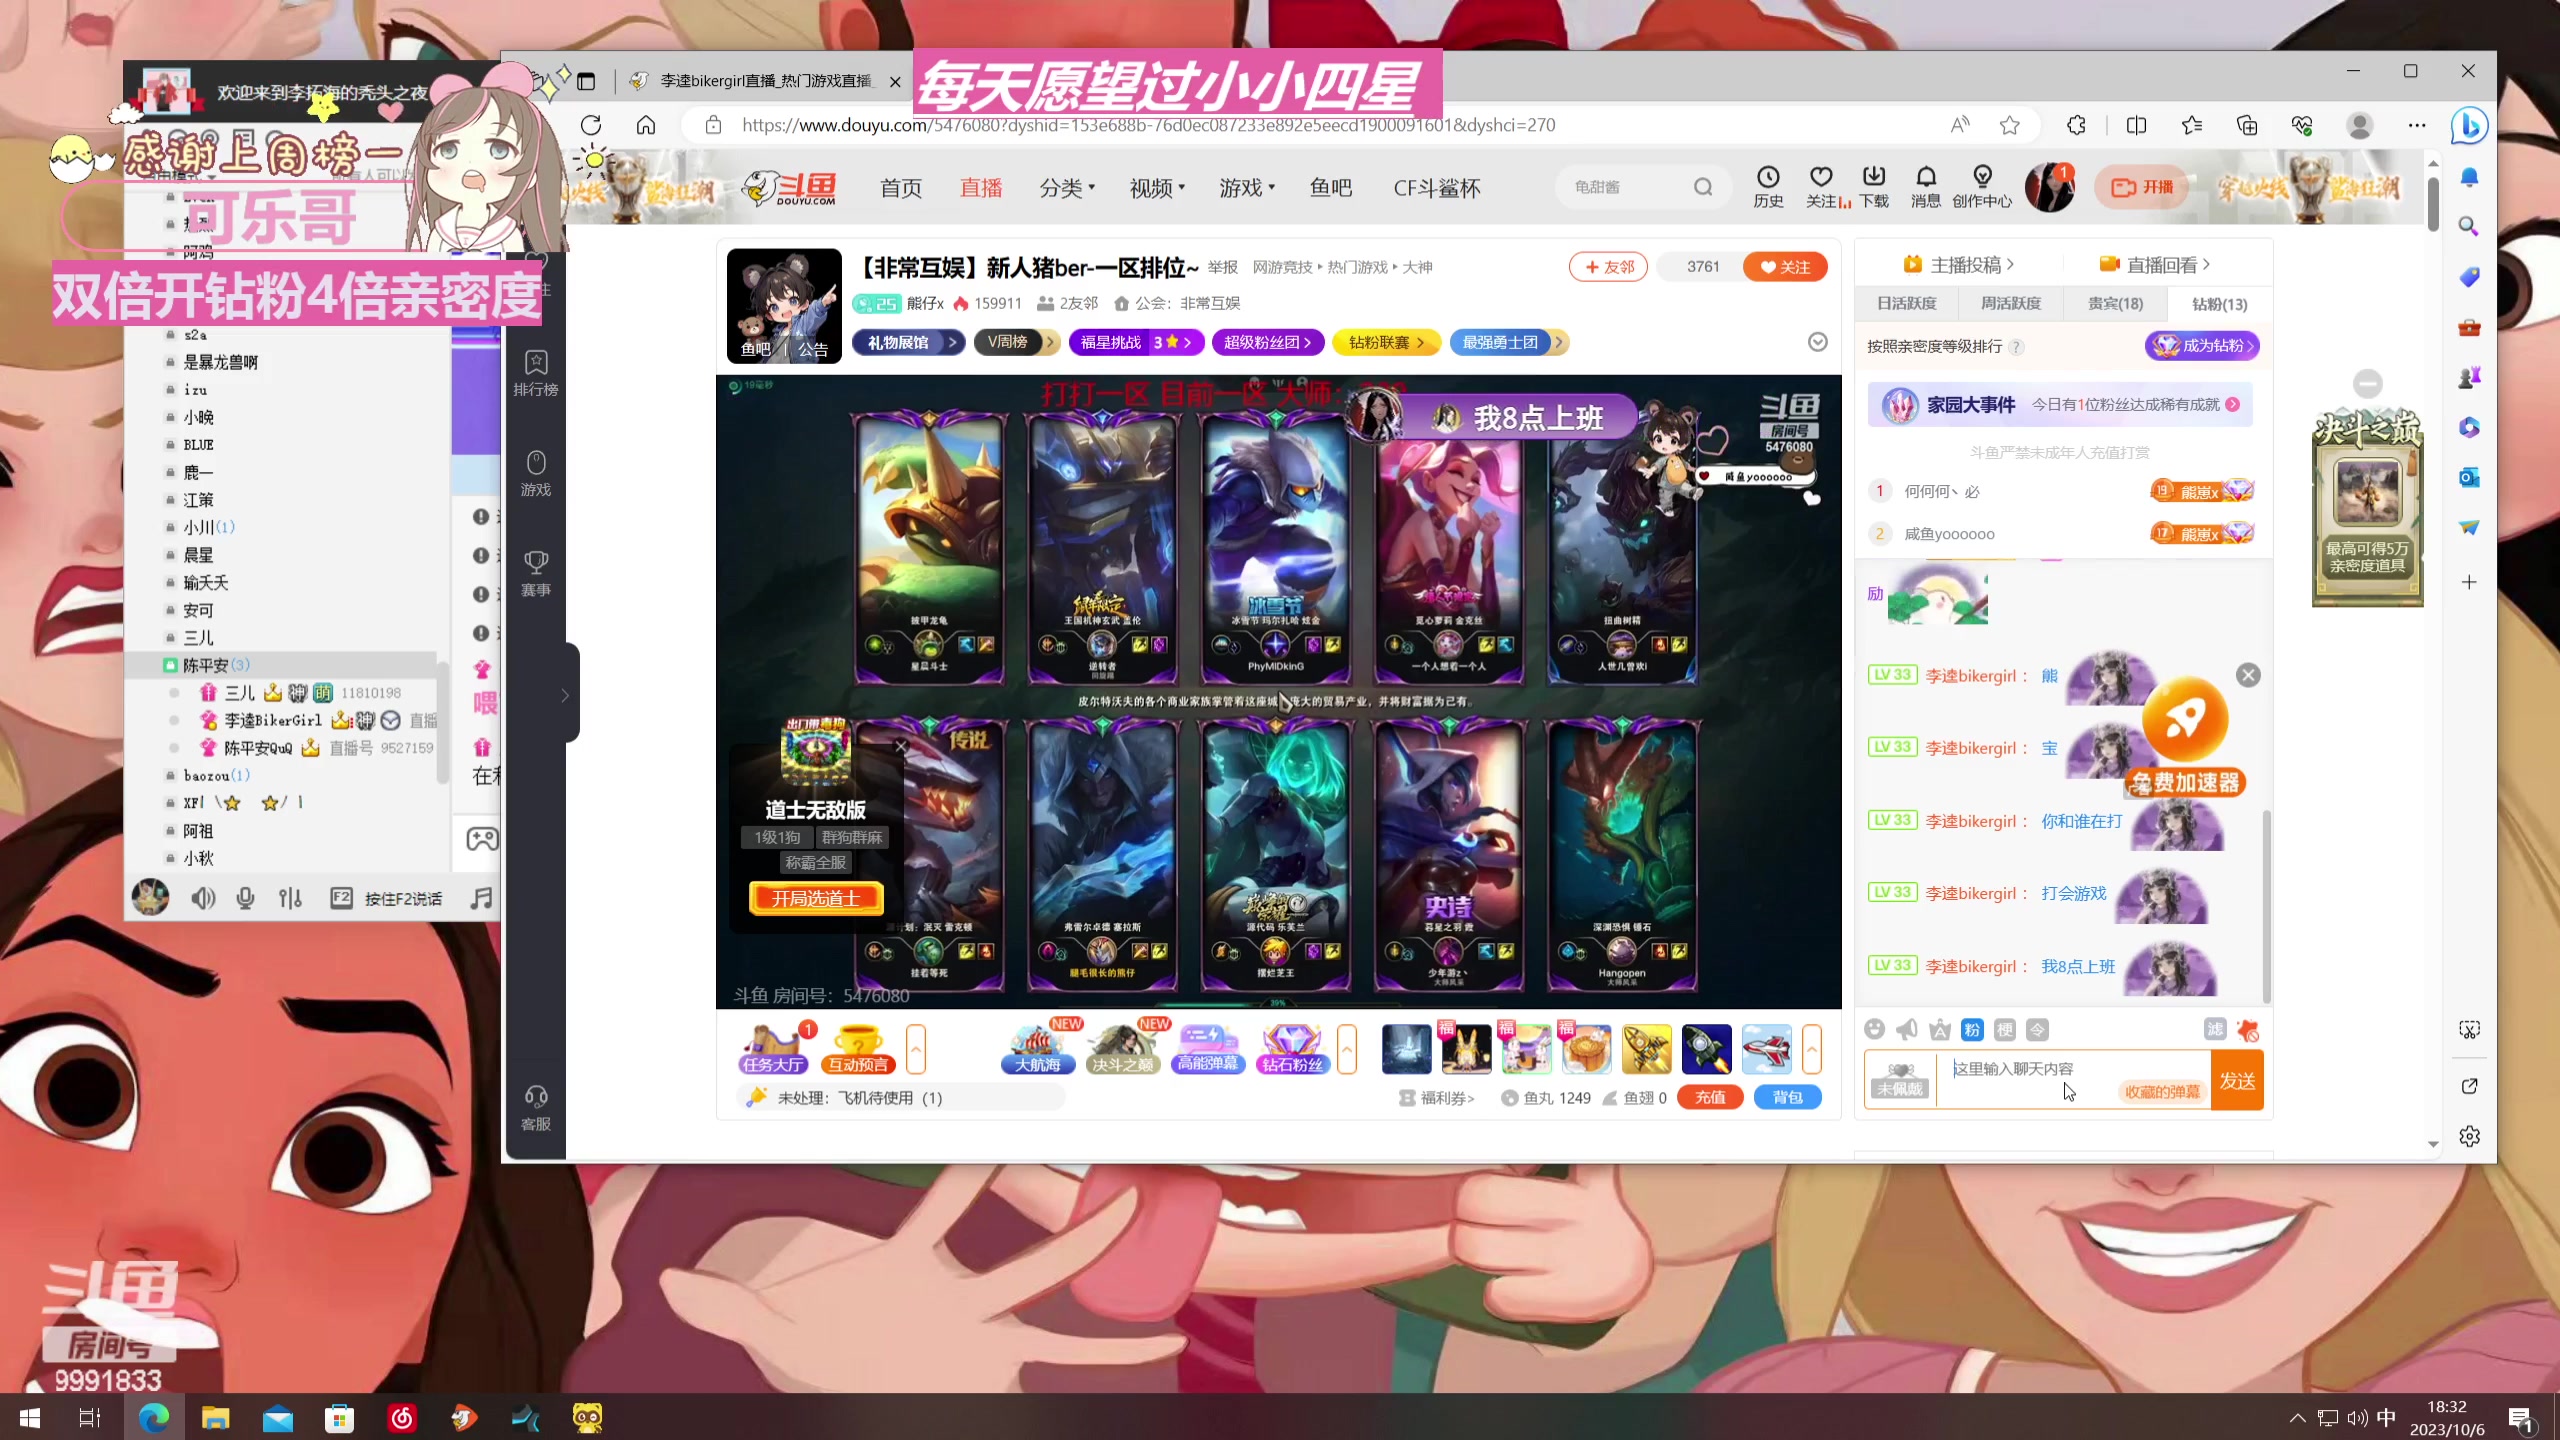Expand the 视频 video dropdown in nav
This screenshot has width=2560, height=1440.
1157,188
